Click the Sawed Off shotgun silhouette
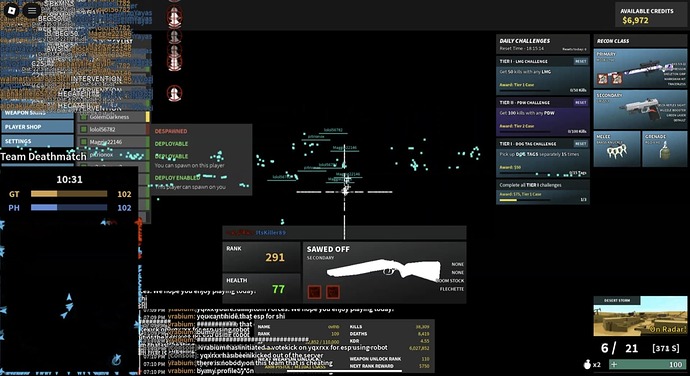This screenshot has height=376, width=690. coord(383,269)
